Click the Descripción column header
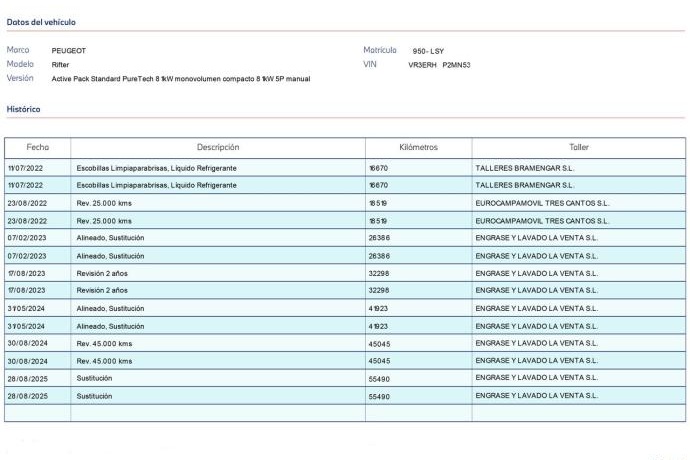 [x=217, y=147]
